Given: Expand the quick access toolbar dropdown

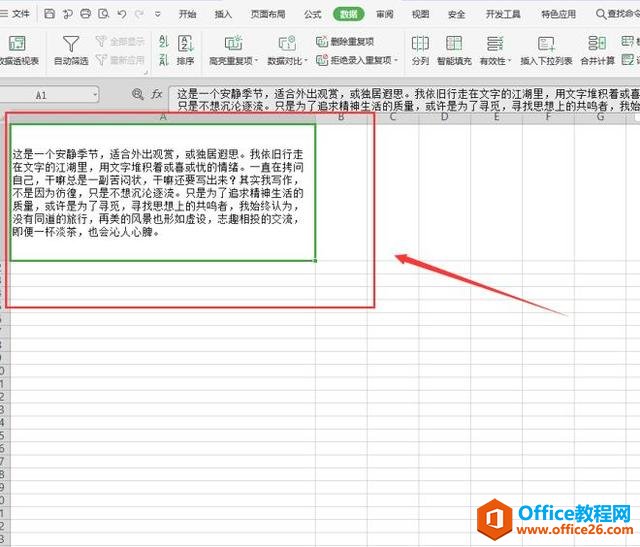Looking at the screenshot, I should point(158,14).
